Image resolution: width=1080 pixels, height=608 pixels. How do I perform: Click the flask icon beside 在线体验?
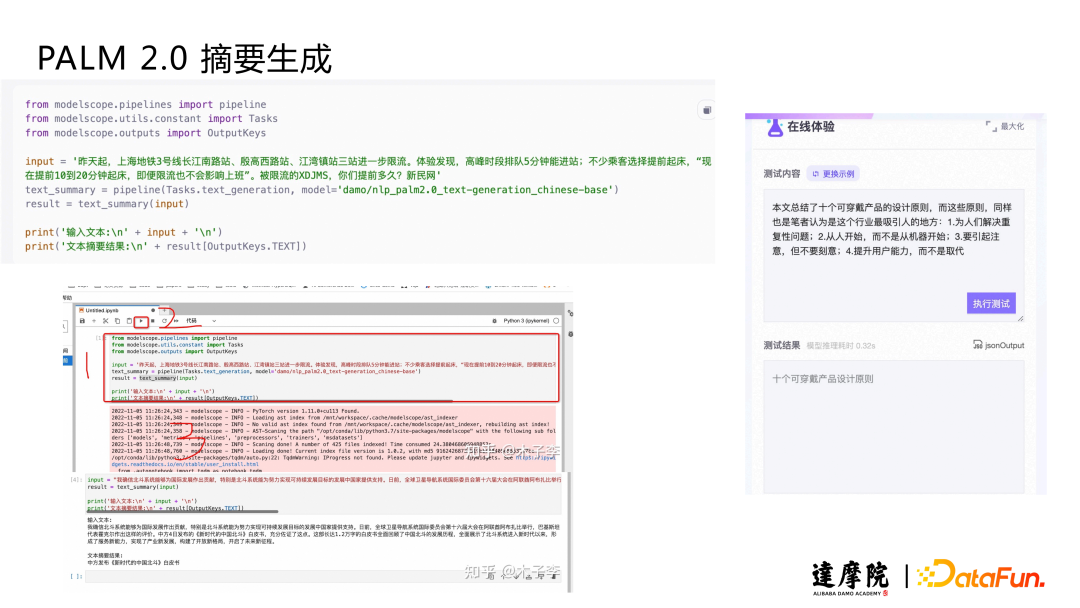775,127
